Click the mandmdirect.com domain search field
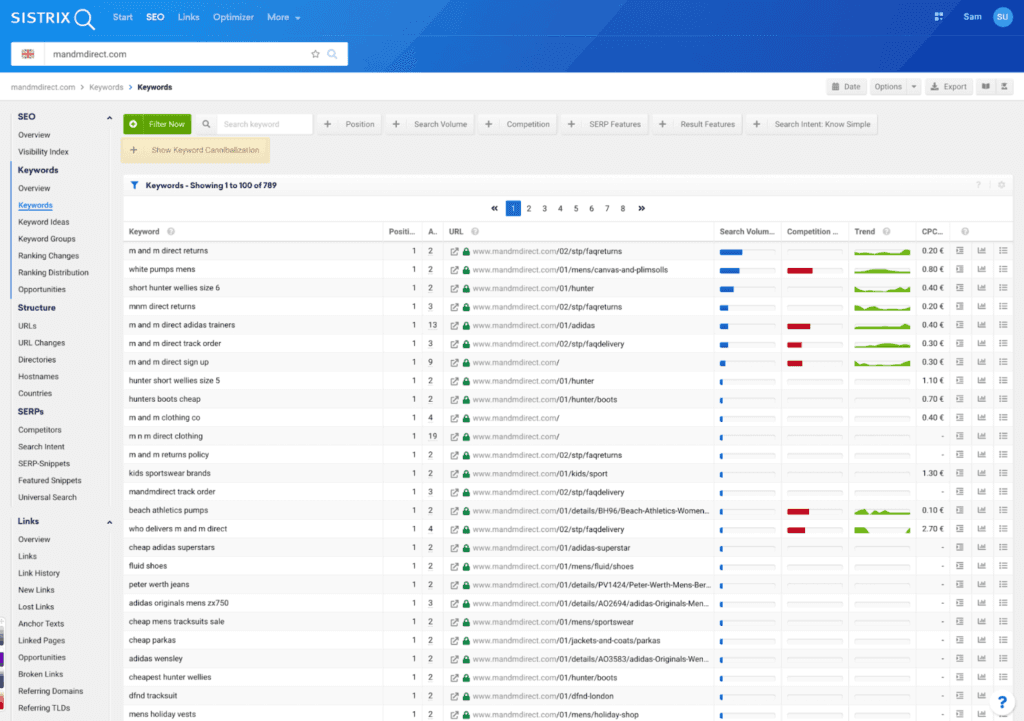Image resolution: width=1024 pixels, height=721 pixels. [x=176, y=54]
